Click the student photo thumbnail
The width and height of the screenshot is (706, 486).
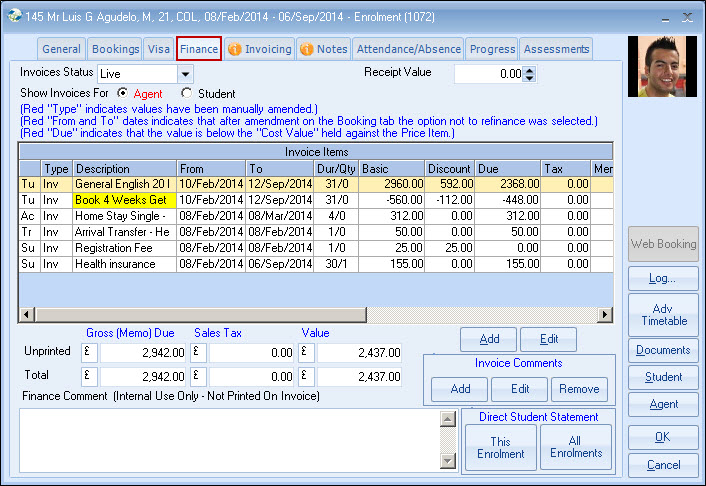(662, 67)
